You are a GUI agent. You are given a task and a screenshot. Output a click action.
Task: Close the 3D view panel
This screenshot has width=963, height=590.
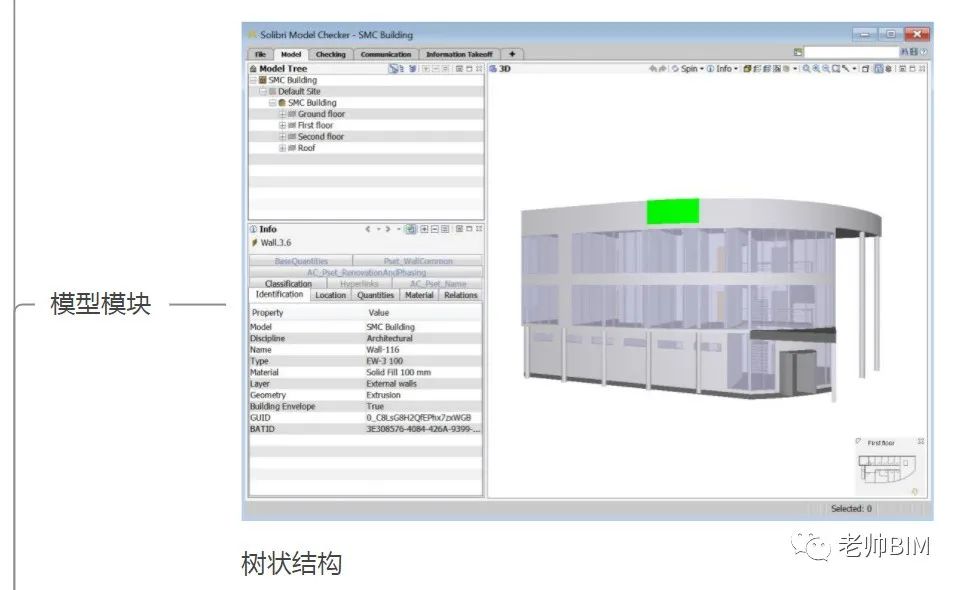click(922, 69)
